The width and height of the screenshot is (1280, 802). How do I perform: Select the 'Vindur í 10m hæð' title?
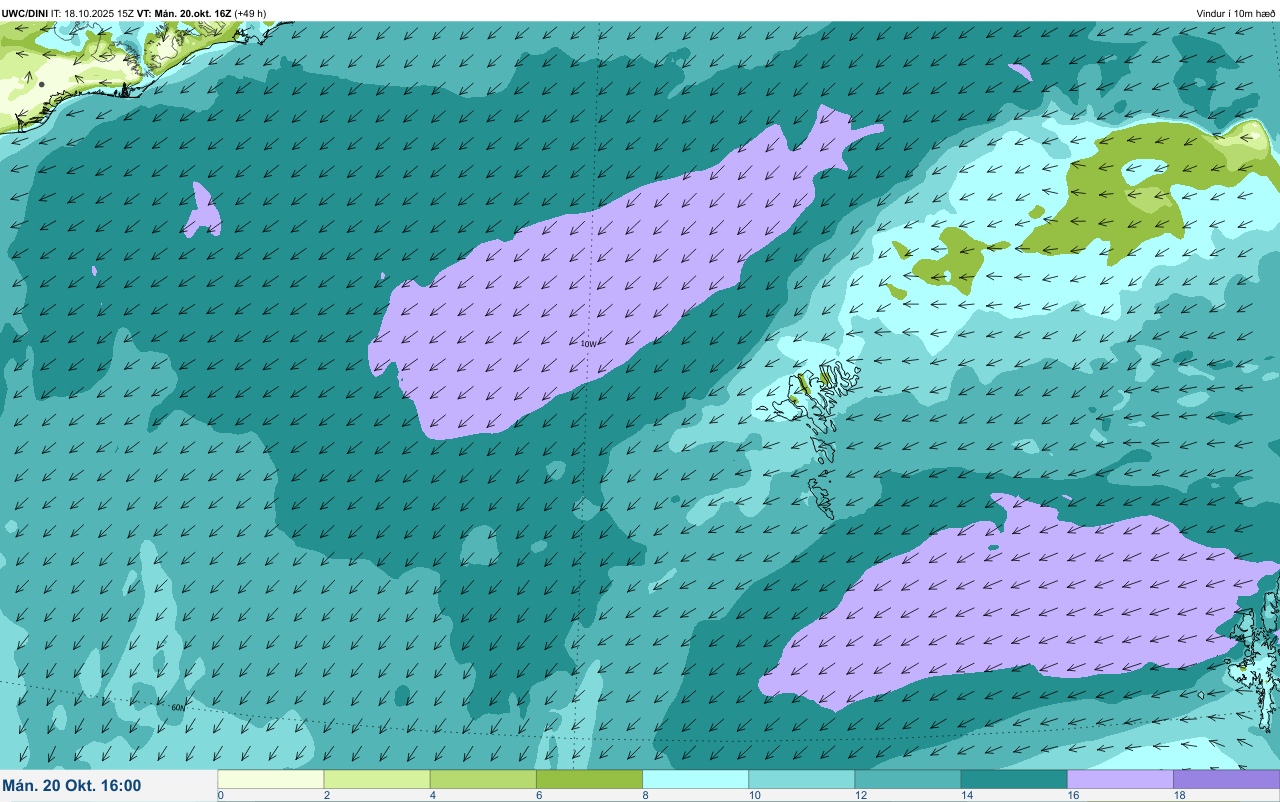[x=1236, y=13]
